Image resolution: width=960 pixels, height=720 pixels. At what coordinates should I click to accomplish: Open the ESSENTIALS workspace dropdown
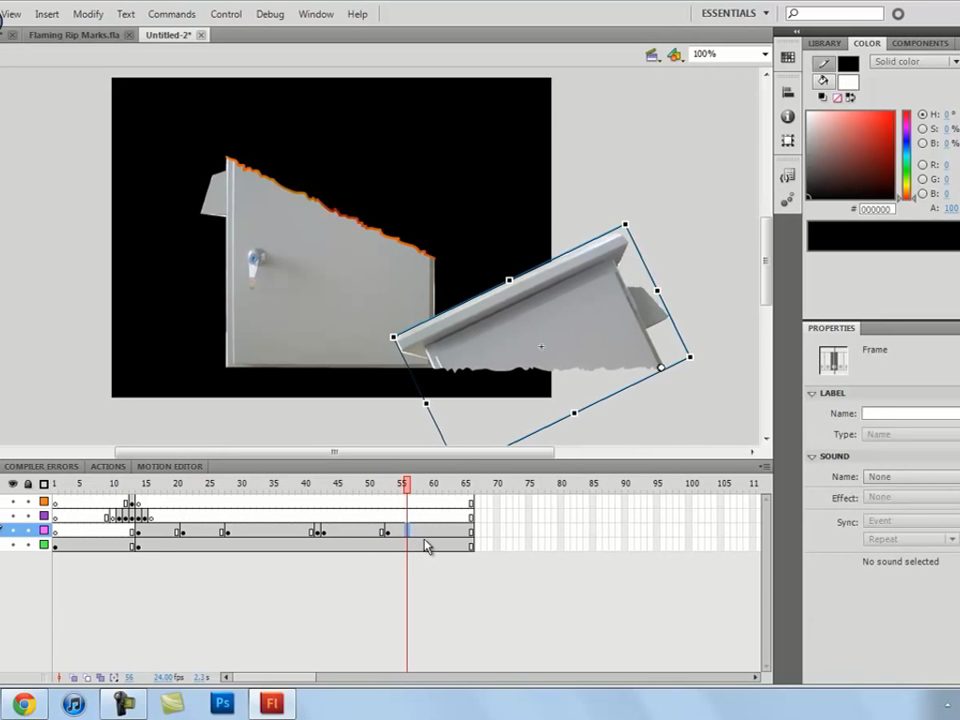point(735,13)
